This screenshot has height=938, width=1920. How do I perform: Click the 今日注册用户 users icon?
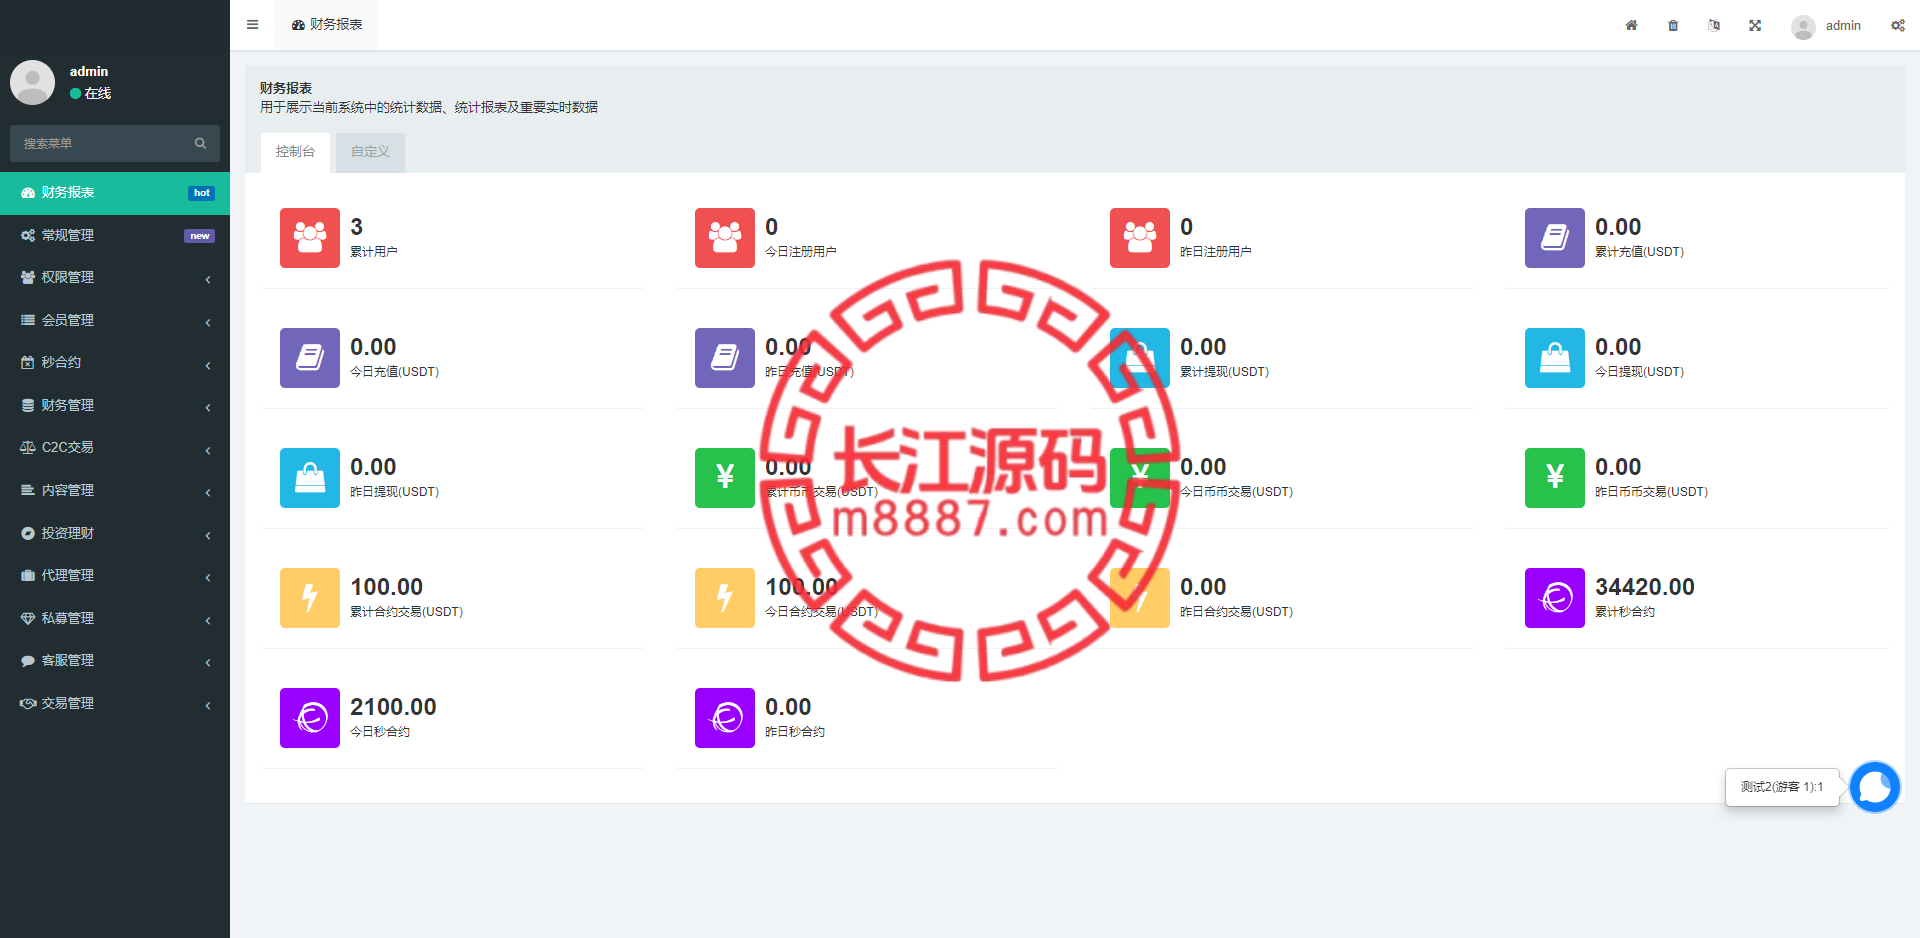(725, 238)
